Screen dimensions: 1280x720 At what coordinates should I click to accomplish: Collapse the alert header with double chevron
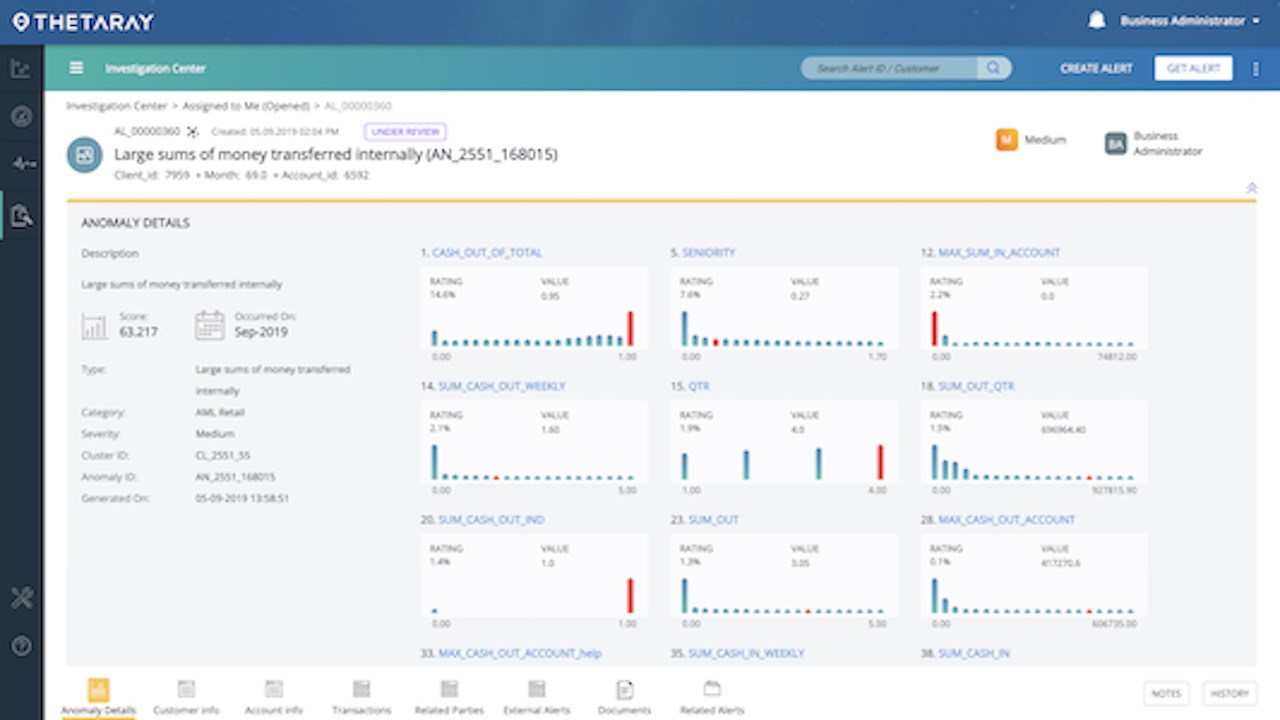[x=1251, y=188]
